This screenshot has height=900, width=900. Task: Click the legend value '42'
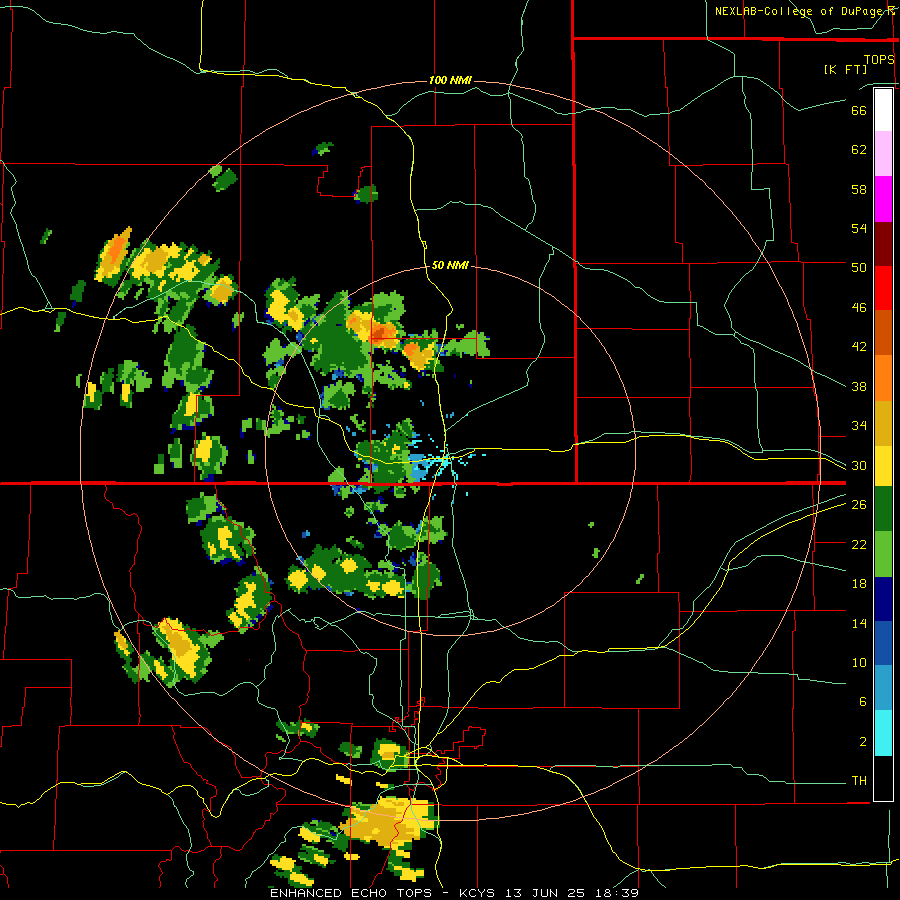859,346
